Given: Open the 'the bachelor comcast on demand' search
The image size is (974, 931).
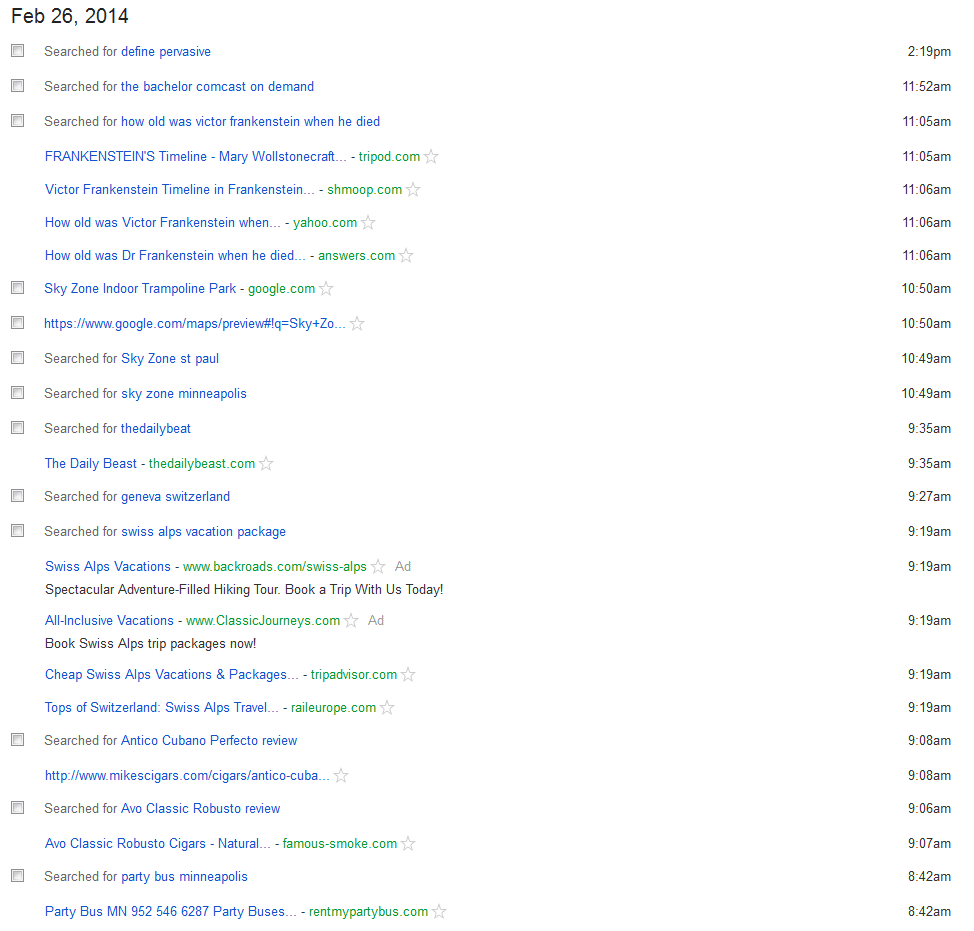Looking at the screenshot, I should (216, 86).
